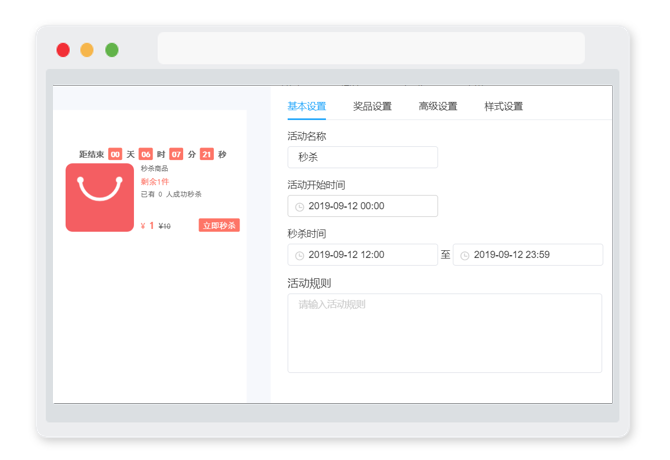This screenshot has width=670, height=460.
Task: Switch to the 基本设置 tab
Action: (306, 106)
